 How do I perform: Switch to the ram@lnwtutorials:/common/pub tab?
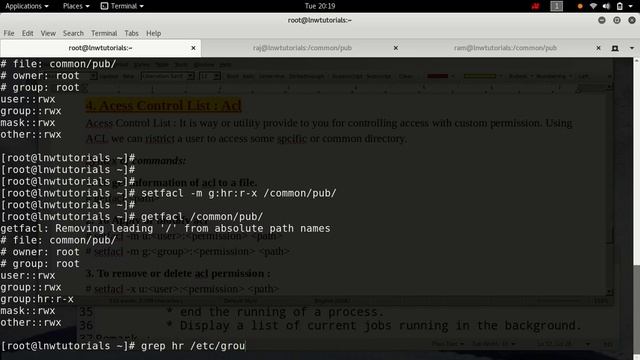505,48
